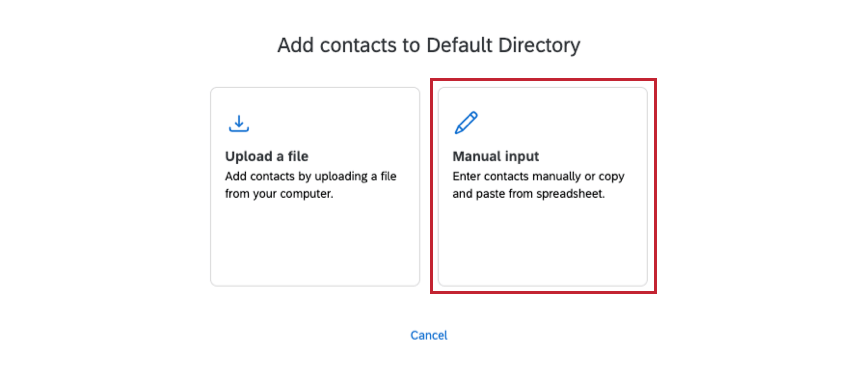Select the Manual input card
This screenshot has width=850, height=375.
543,186
